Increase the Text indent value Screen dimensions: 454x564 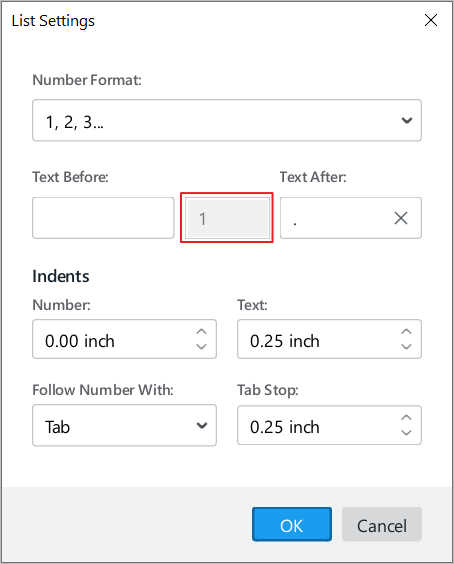pos(406,332)
